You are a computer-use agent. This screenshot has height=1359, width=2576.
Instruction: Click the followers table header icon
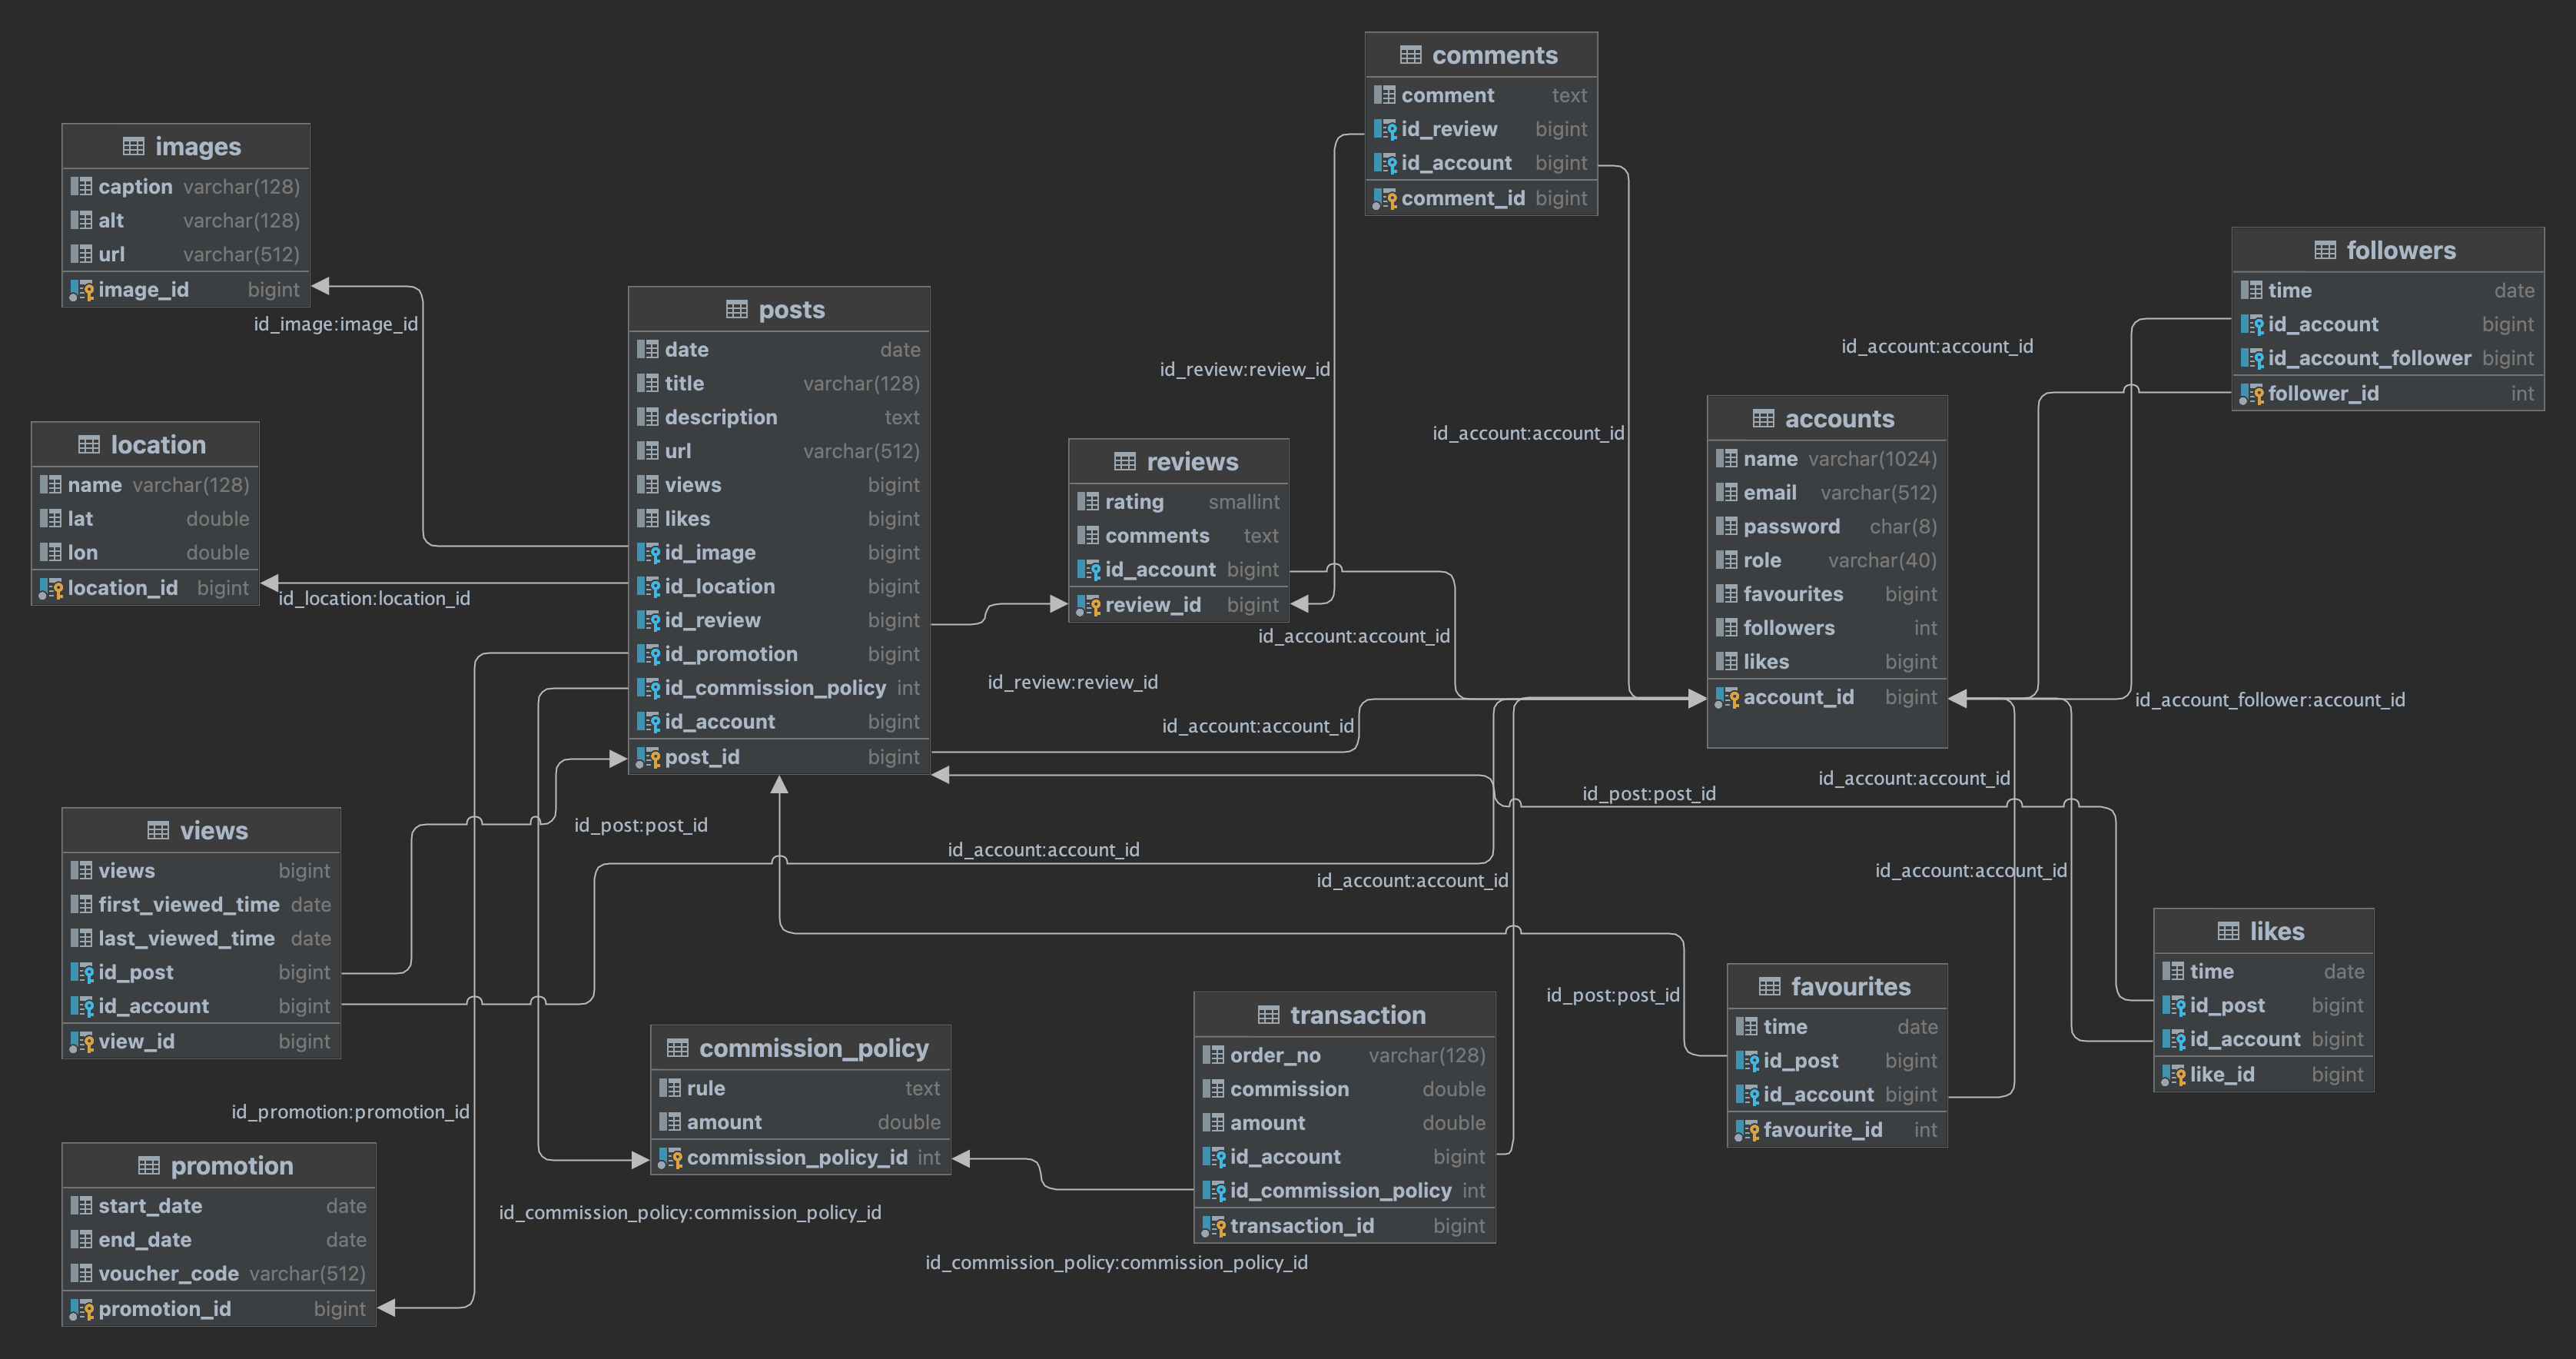tap(2325, 250)
